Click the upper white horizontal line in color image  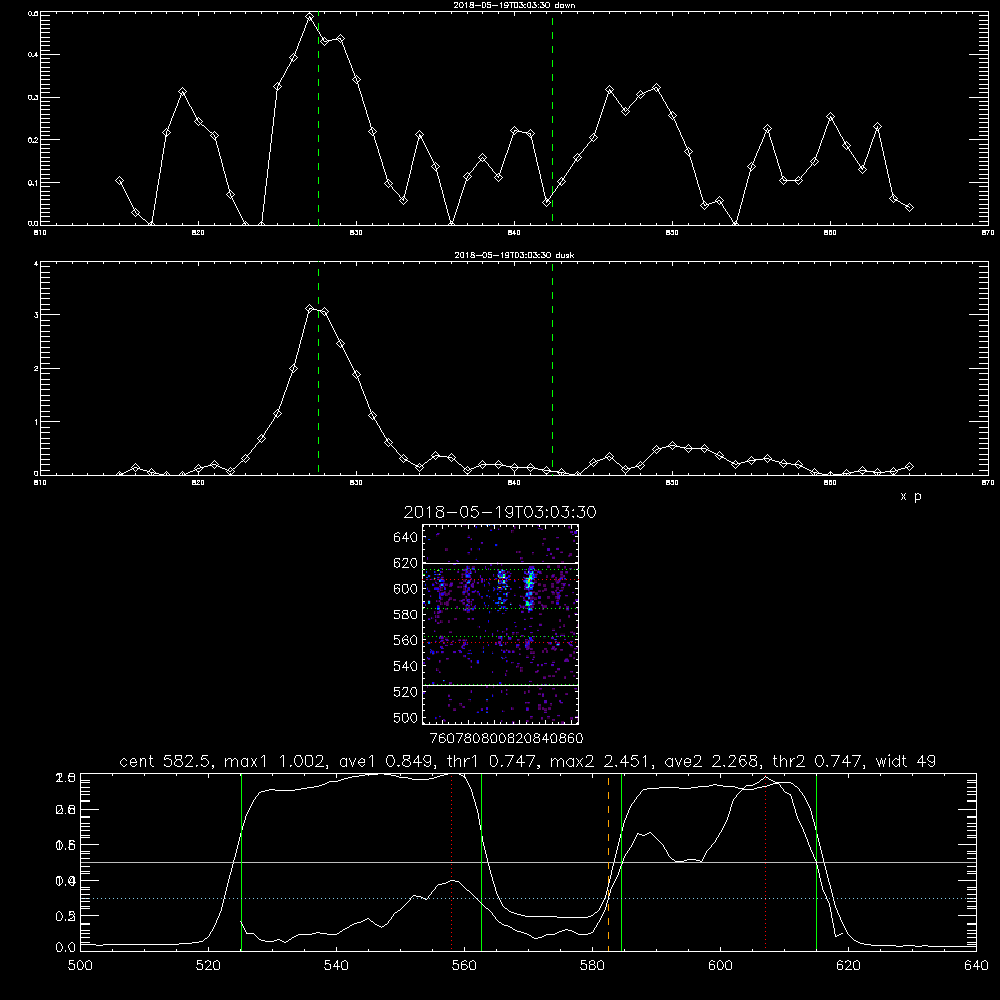tap(501, 563)
